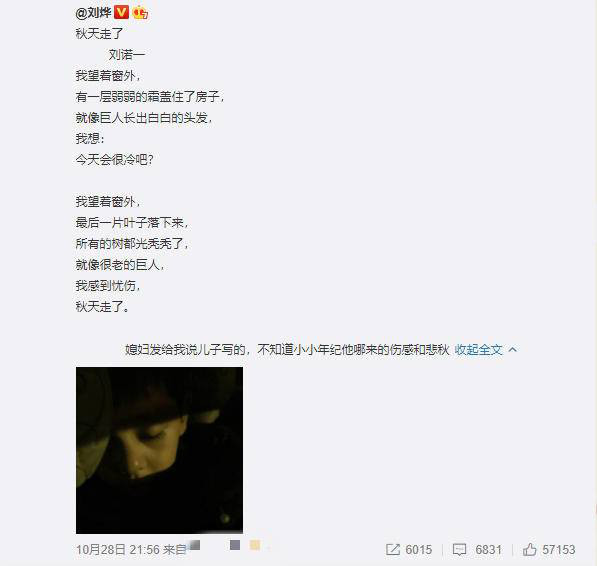Click the like count 57153
This screenshot has height=566, width=597.
coord(559,550)
